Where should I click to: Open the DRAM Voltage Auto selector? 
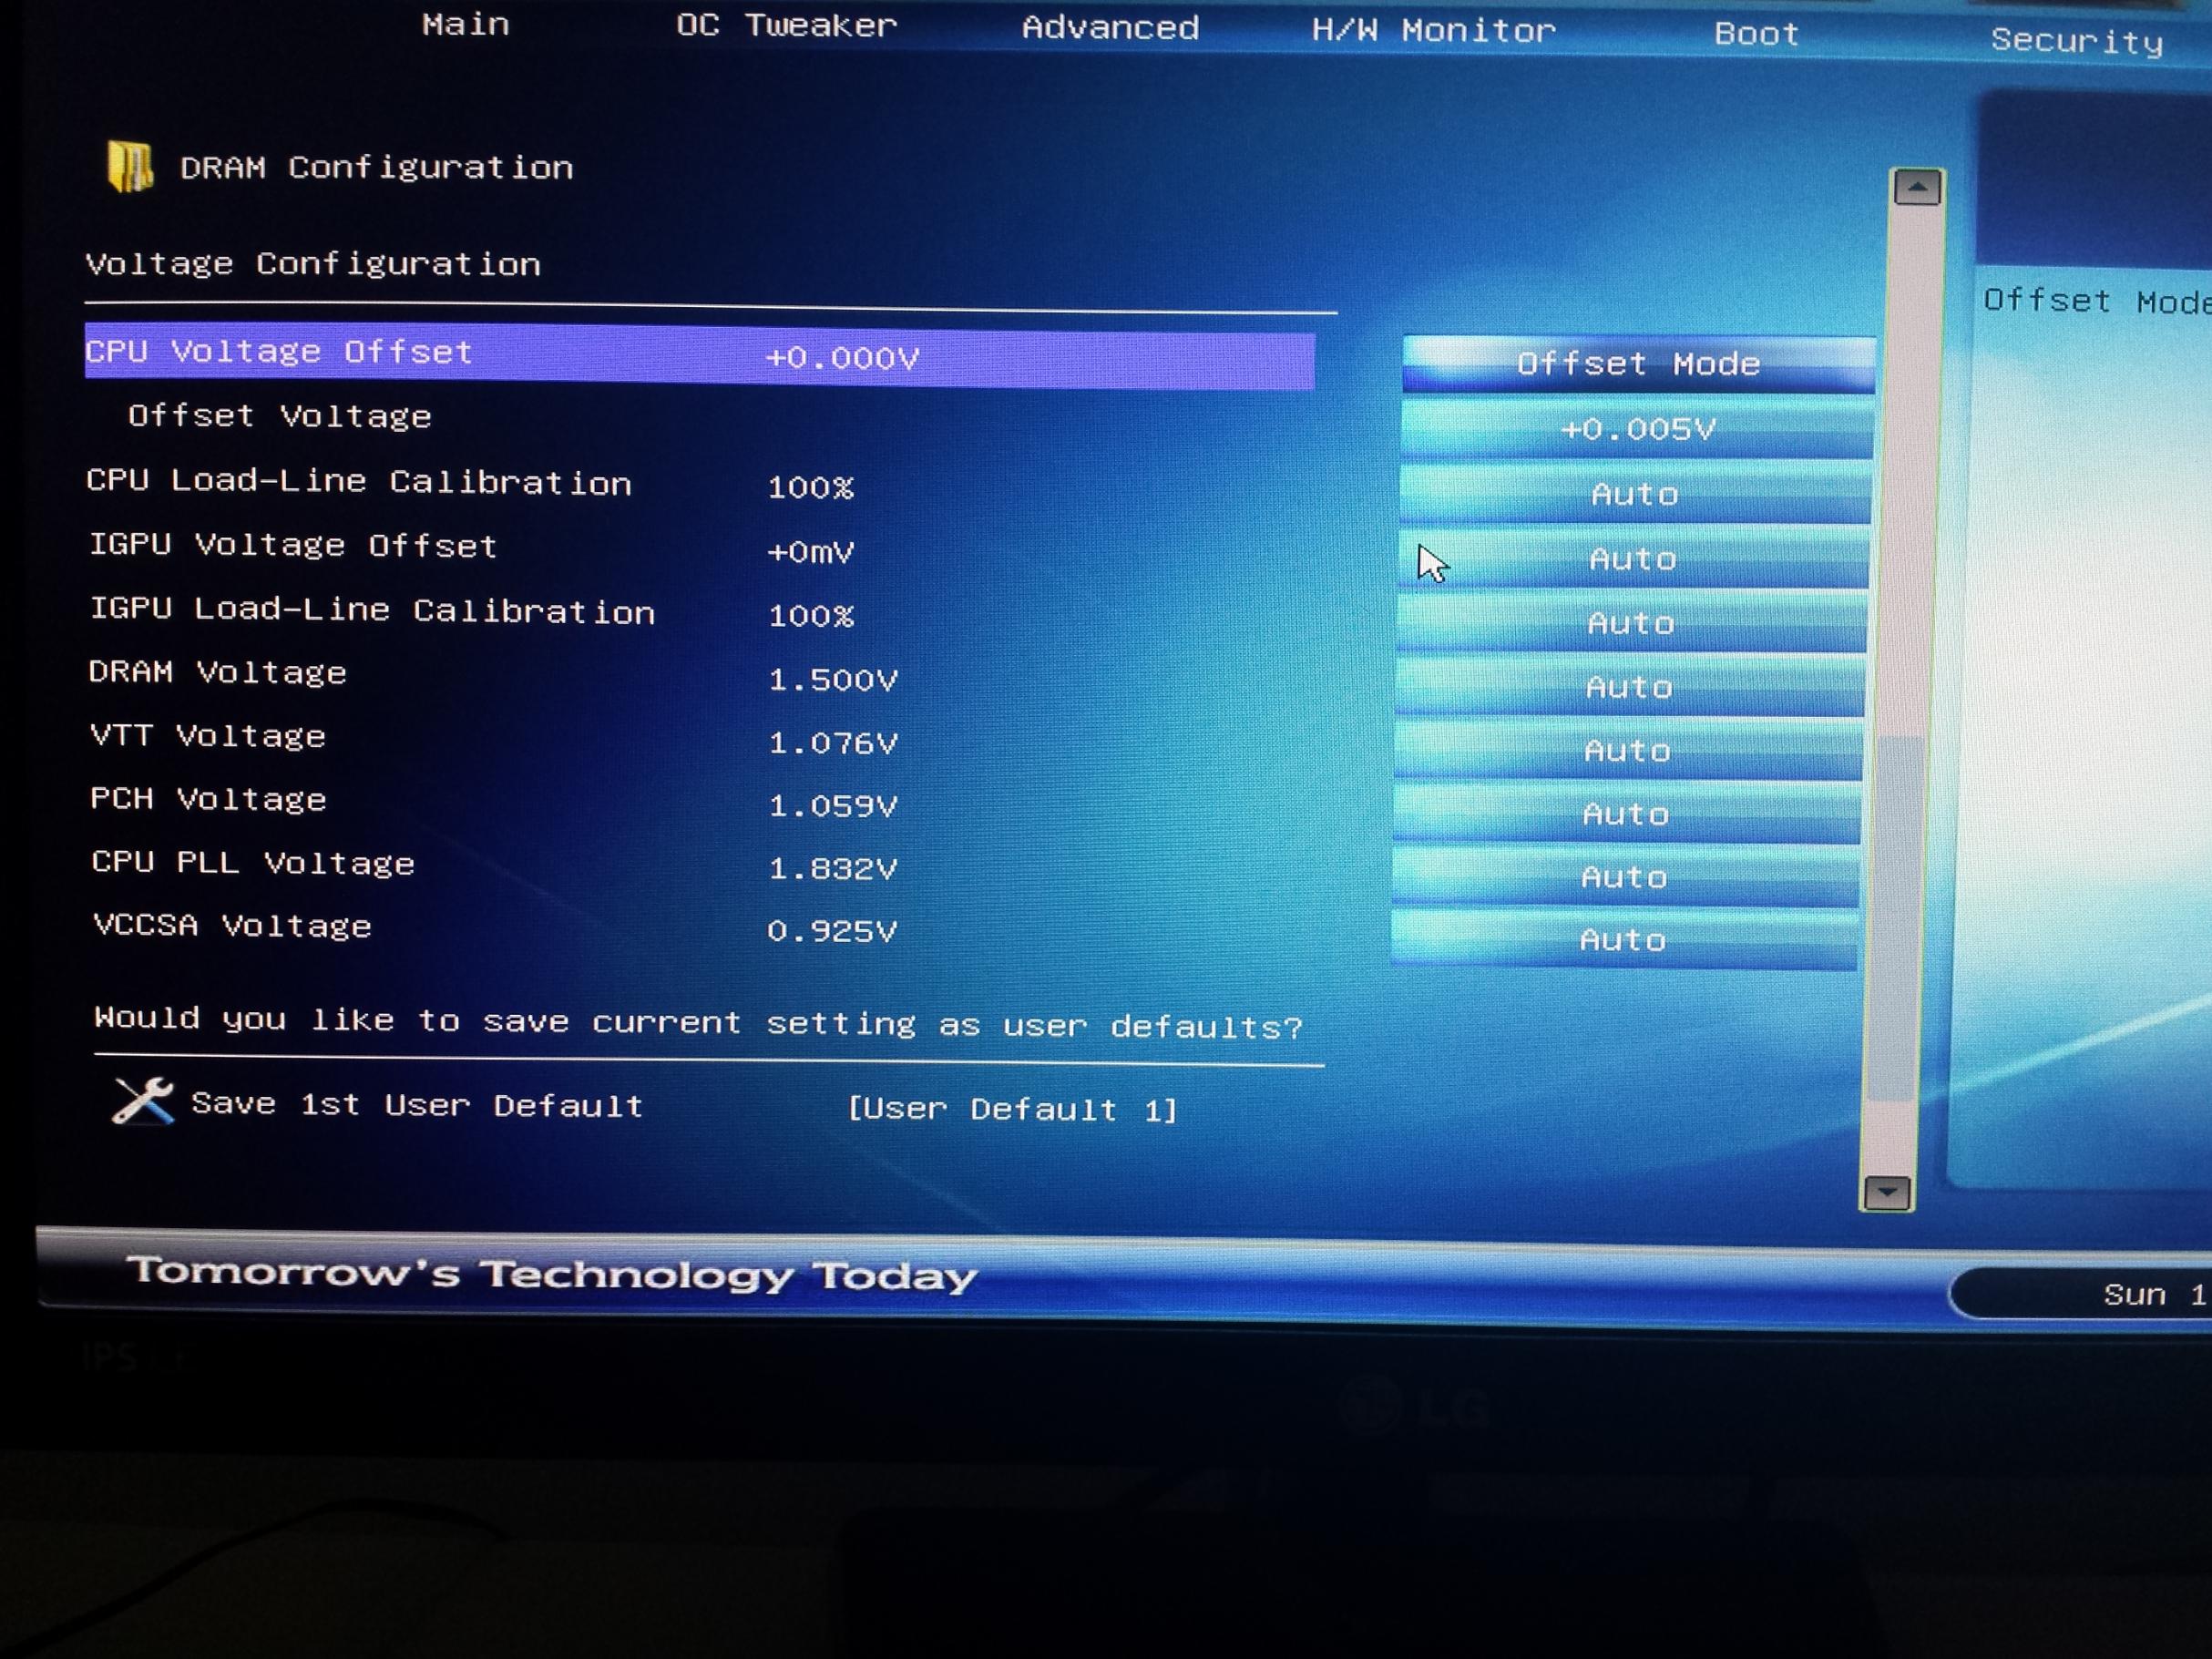pyautogui.click(x=1629, y=687)
